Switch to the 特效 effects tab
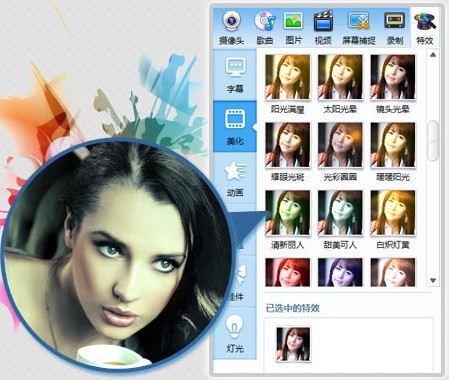 (425, 28)
